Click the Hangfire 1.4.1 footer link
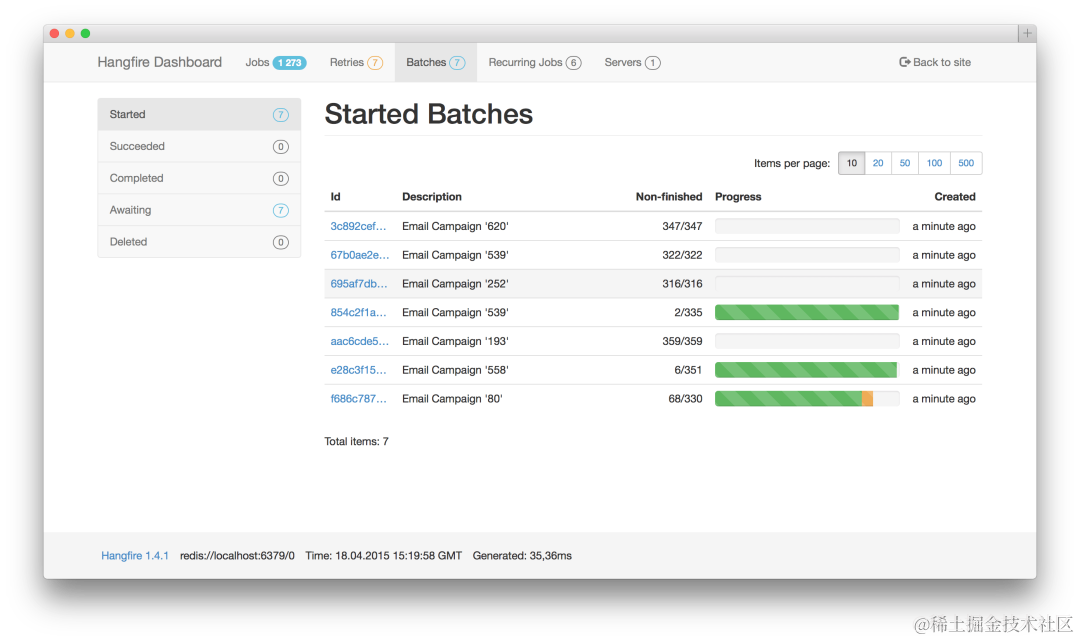The image size is (1080, 641). pyautogui.click(x=135, y=556)
